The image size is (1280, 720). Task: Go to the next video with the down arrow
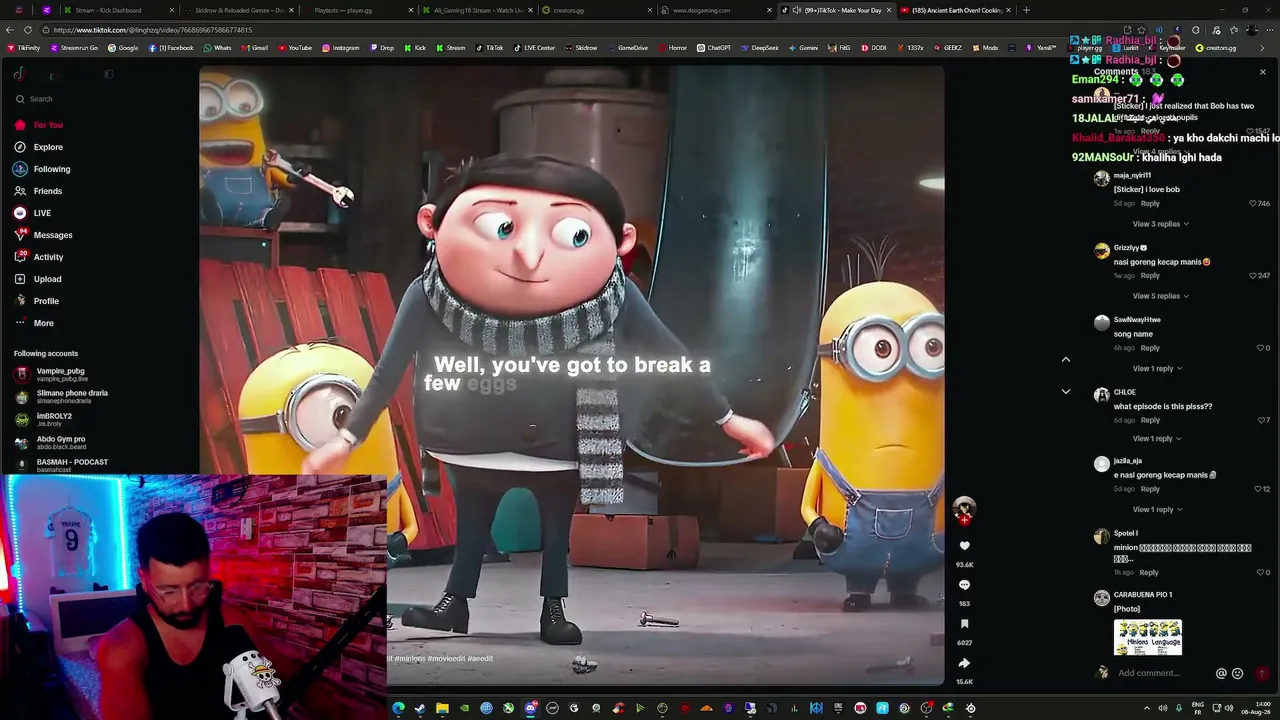[1066, 392]
